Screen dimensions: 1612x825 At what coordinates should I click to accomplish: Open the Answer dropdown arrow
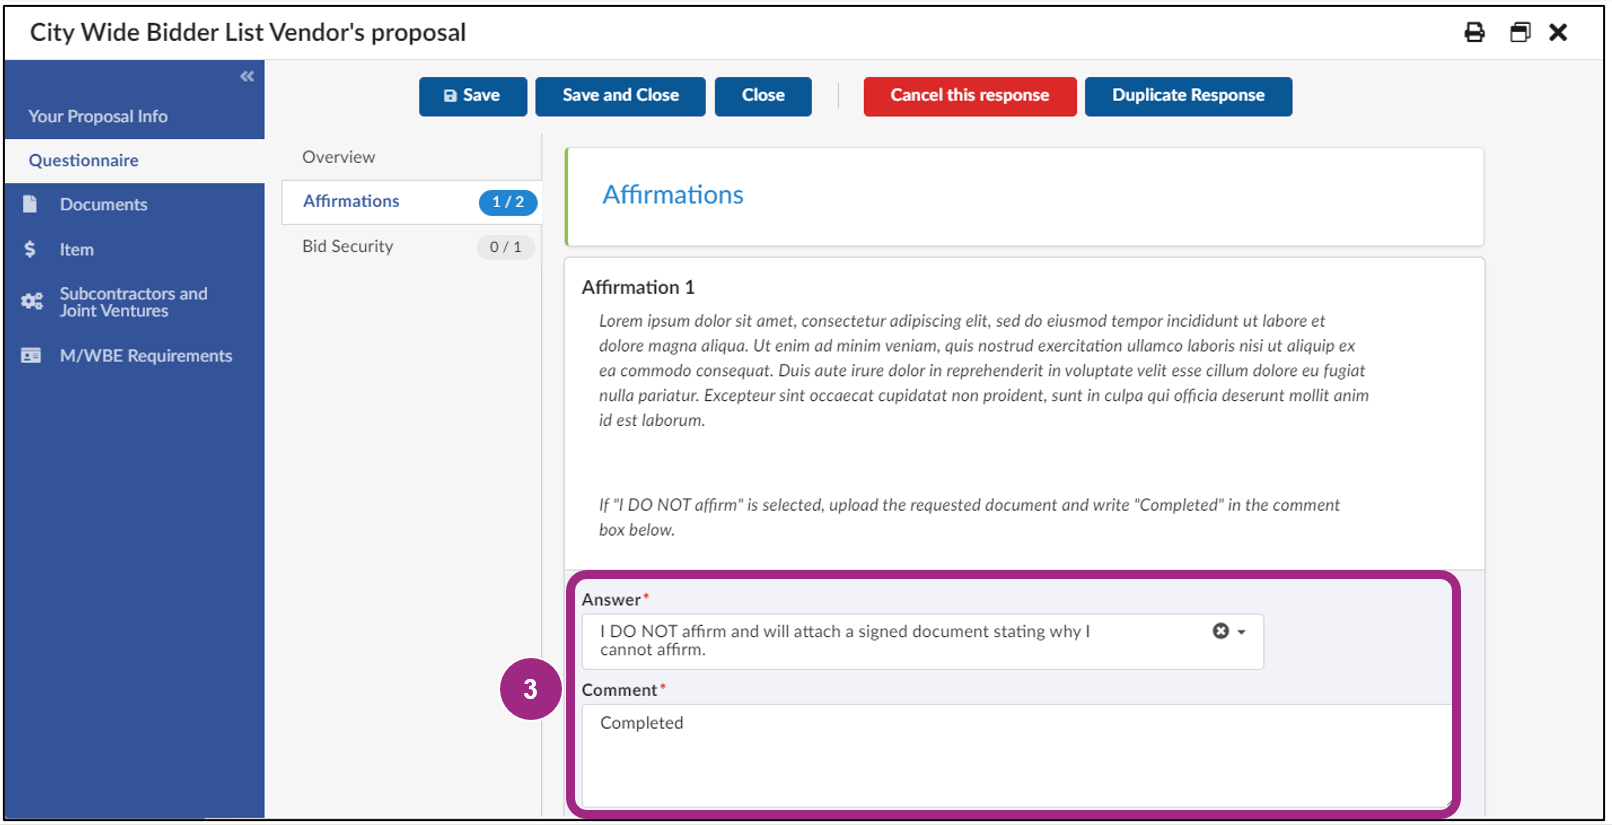(1242, 632)
